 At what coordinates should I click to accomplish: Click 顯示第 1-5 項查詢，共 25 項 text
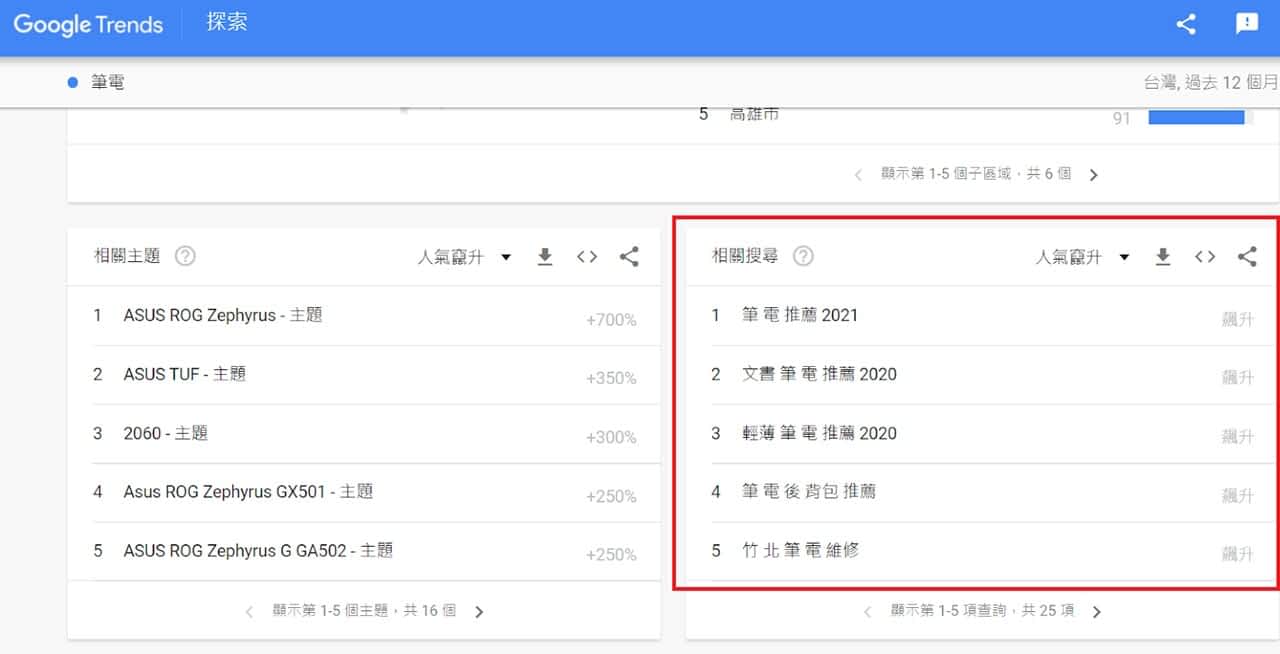point(982,611)
